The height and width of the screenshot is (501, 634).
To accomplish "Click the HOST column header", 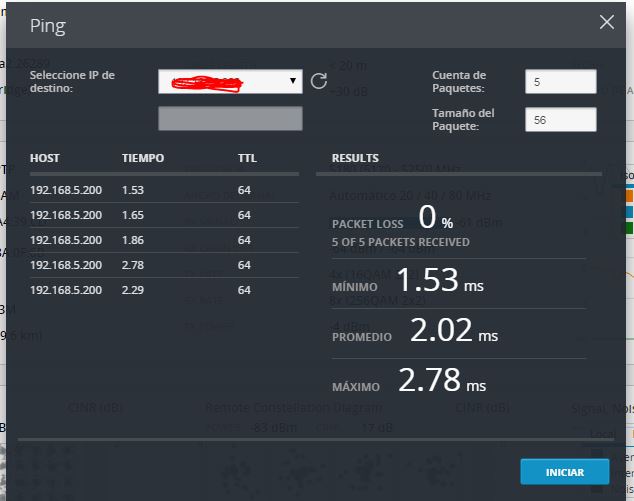I will 45,158.
